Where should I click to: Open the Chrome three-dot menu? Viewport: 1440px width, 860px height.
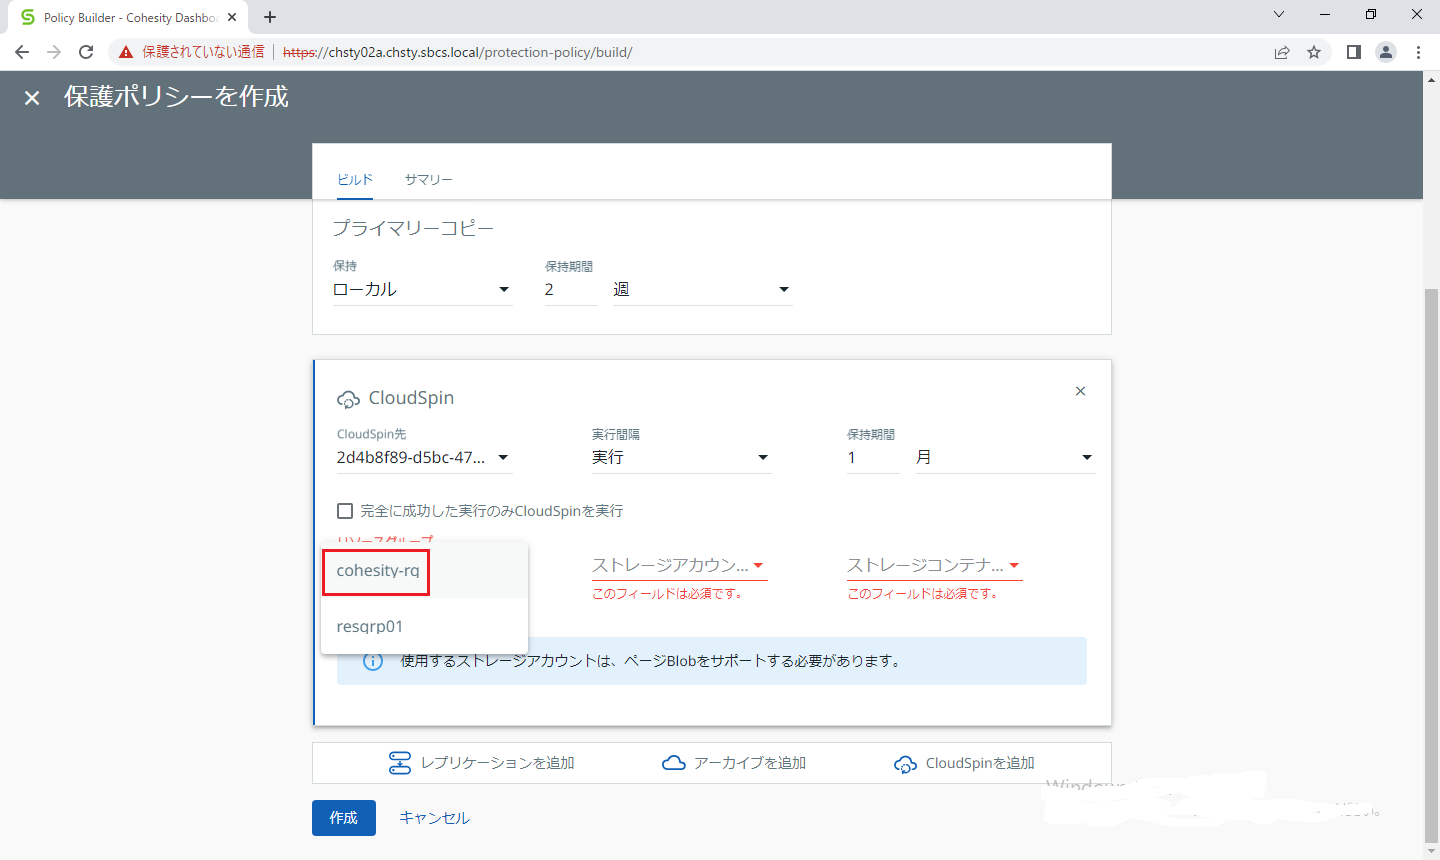[1418, 52]
